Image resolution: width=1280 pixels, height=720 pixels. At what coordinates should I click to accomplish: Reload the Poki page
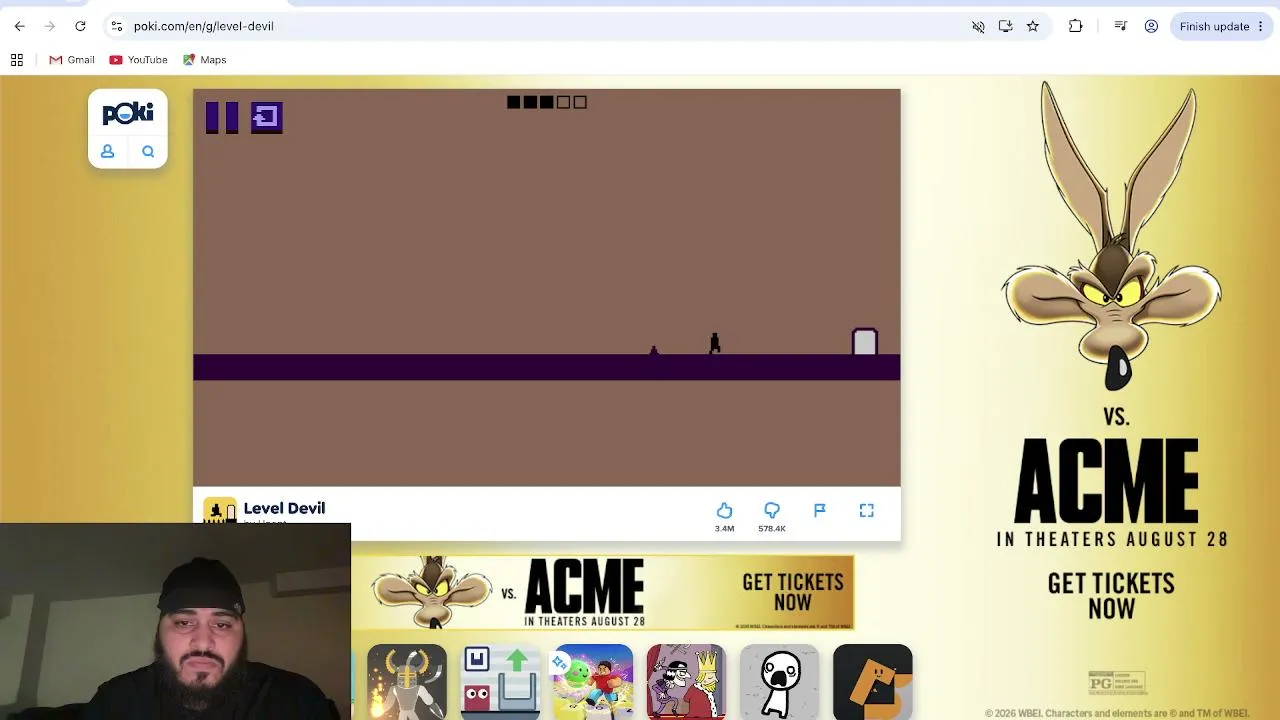point(80,26)
